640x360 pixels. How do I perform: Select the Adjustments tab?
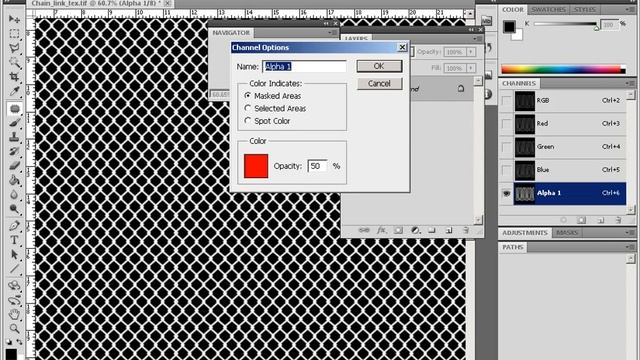(x=525, y=233)
